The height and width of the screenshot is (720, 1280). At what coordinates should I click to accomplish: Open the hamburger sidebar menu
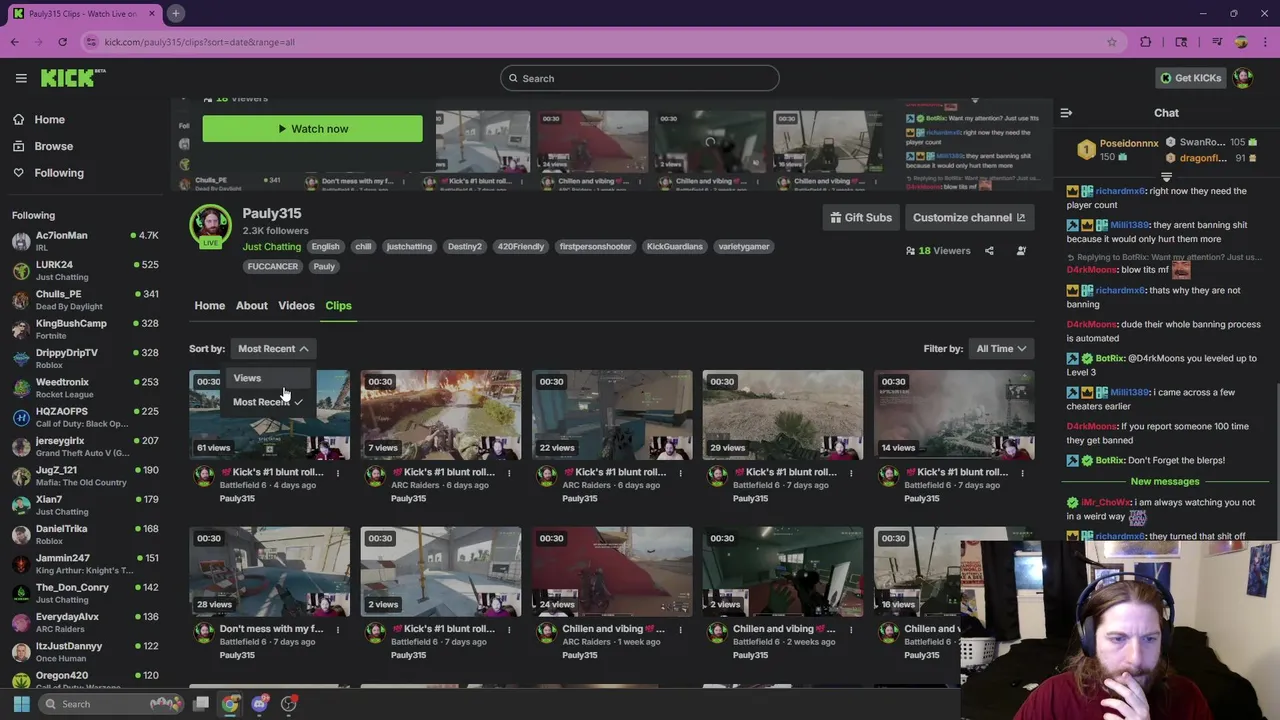[20, 78]
